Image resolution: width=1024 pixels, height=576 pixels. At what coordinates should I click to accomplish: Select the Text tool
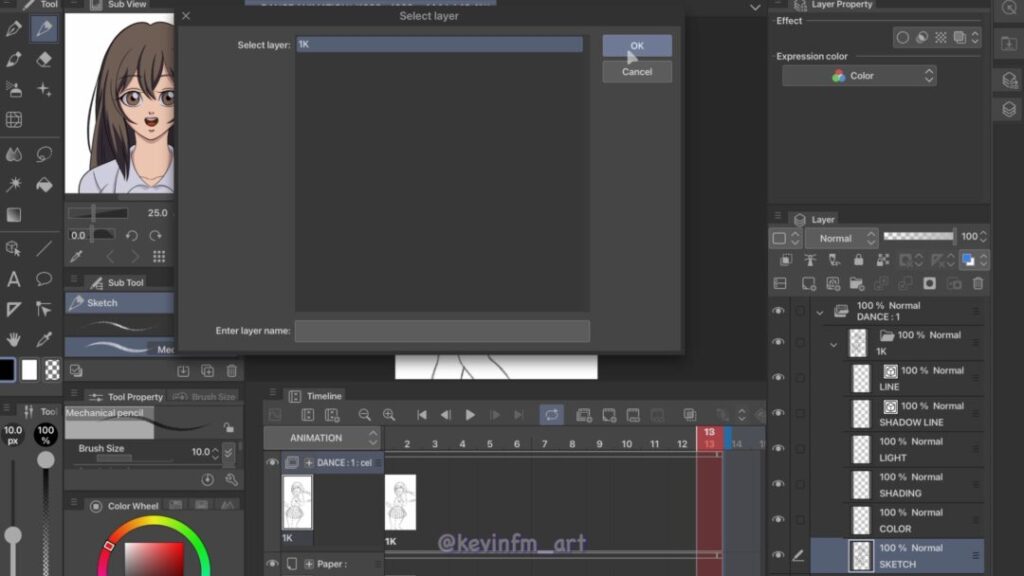pos(14,279)
